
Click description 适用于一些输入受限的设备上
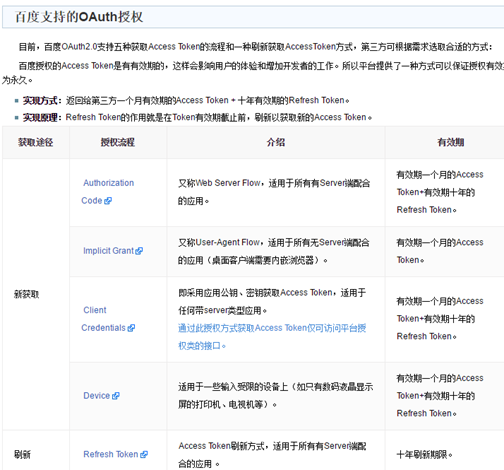pyautogui.click(x=276, y=396)
